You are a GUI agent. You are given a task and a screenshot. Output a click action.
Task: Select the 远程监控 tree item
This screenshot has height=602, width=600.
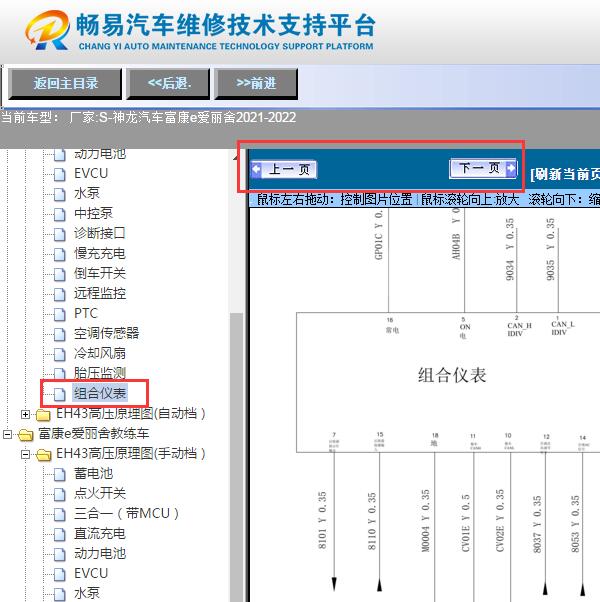pos(99,293)
